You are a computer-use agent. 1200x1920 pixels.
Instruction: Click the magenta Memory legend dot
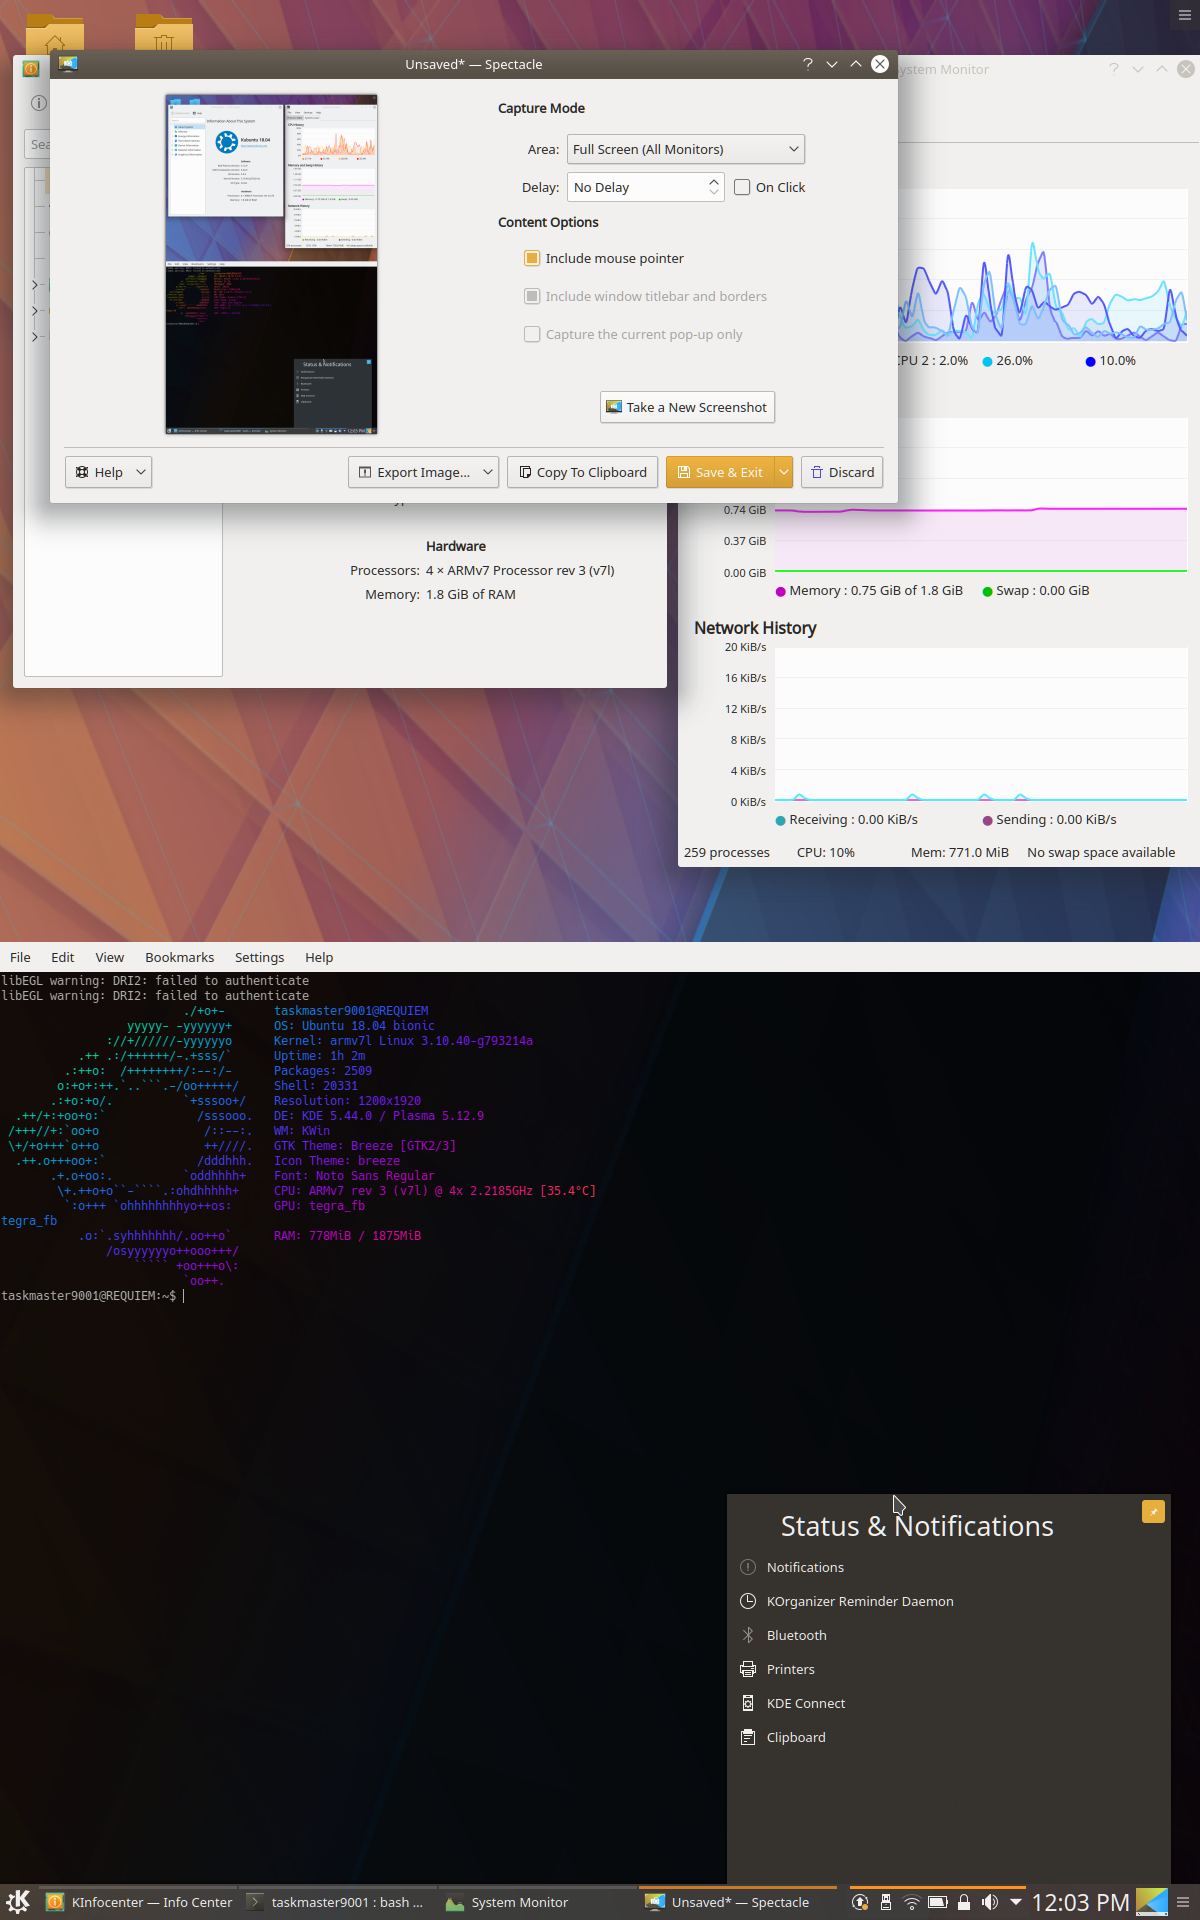[x=781, y=591]
